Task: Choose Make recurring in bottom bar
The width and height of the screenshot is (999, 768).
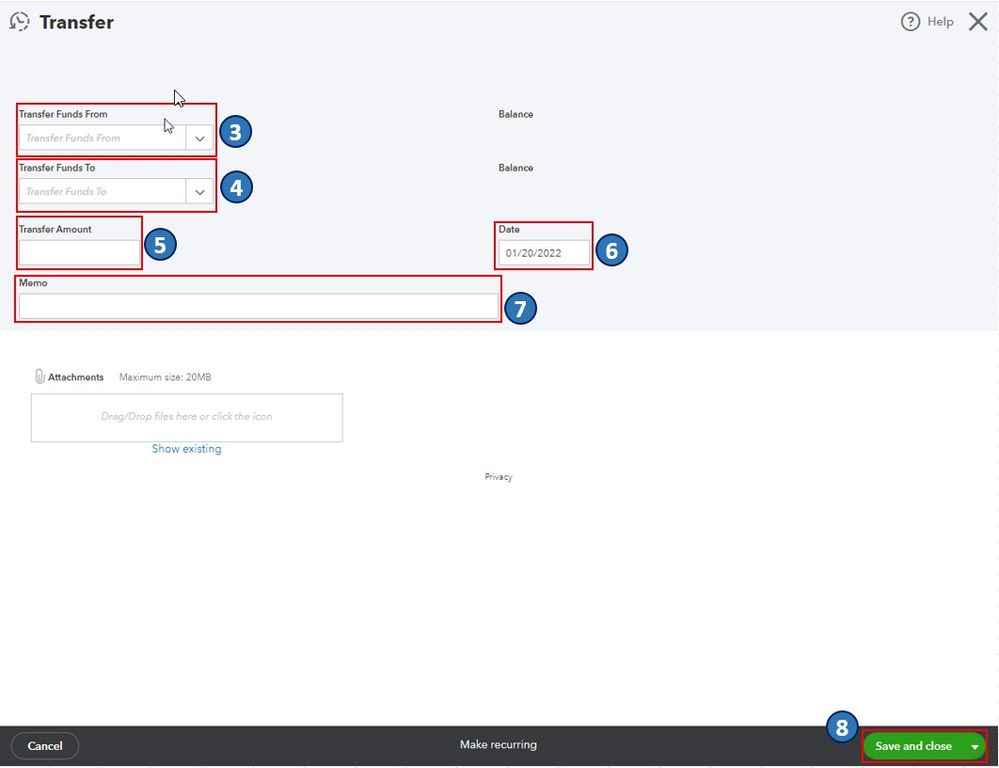Action: (498, 744)
